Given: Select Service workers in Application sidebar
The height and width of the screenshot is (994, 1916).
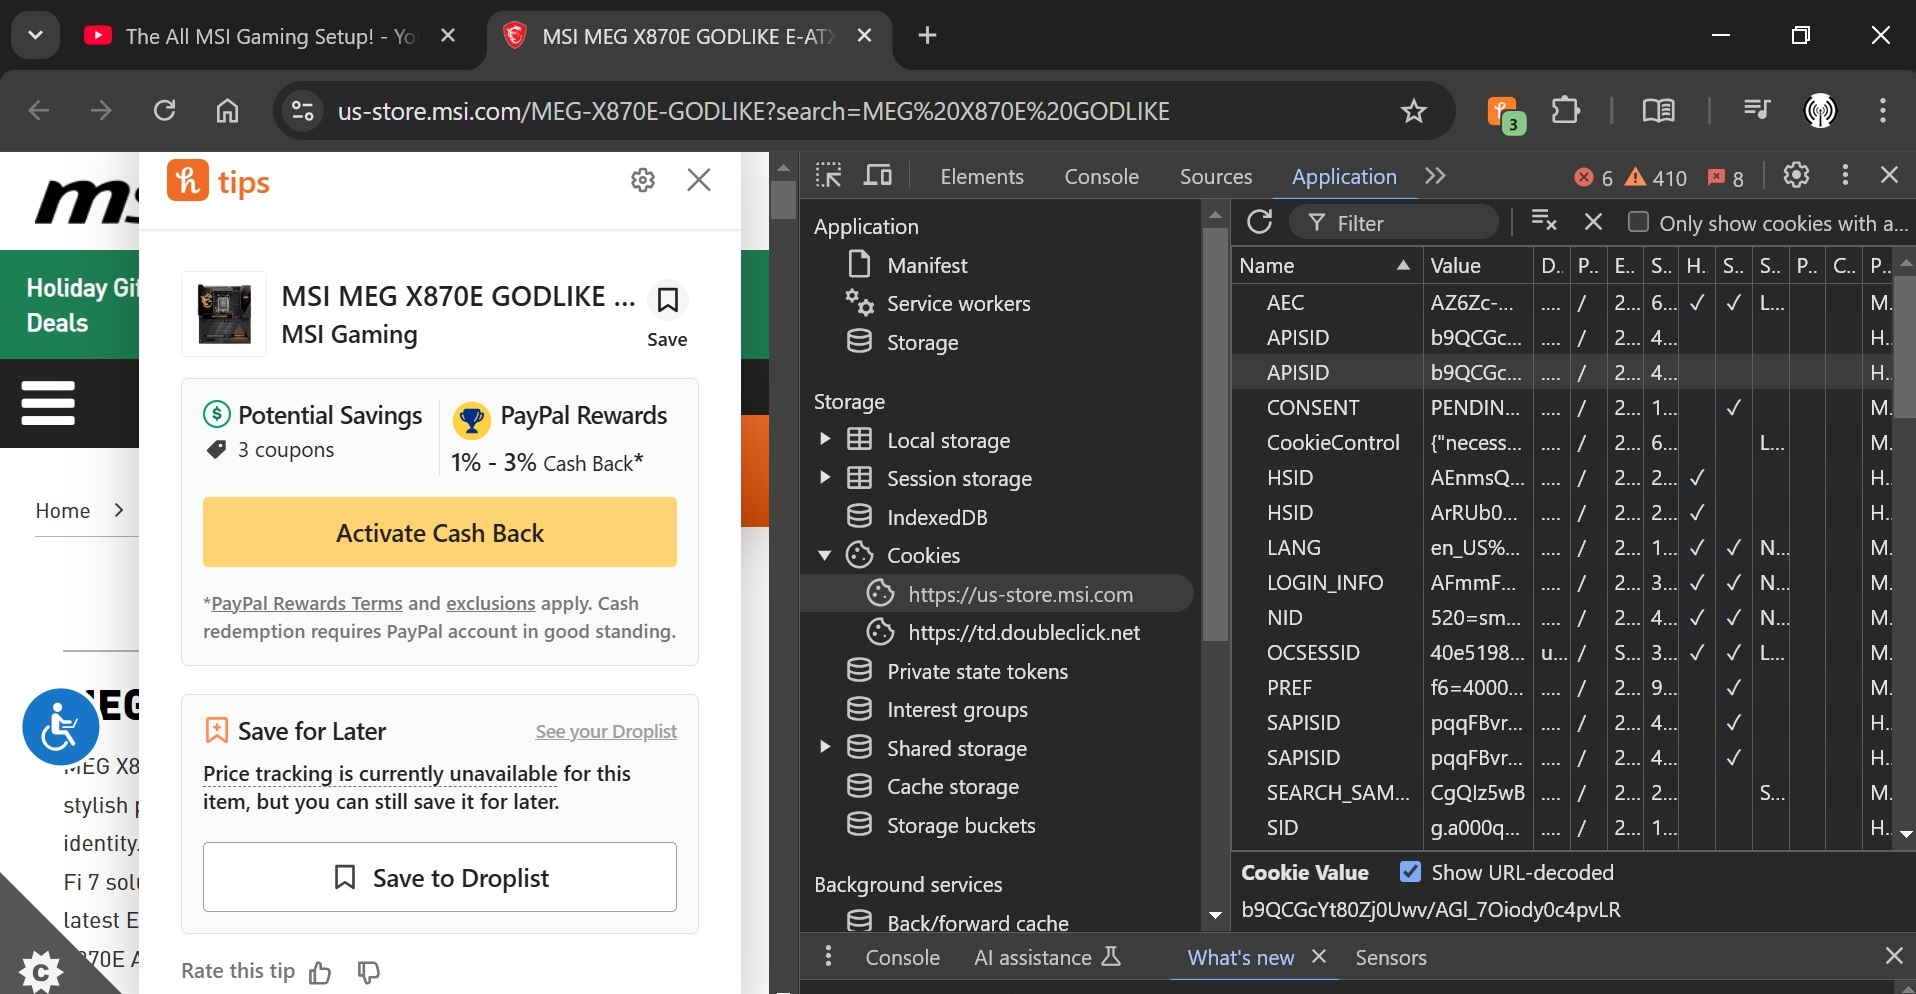Looking at the screenshot, I should [958, 303].
